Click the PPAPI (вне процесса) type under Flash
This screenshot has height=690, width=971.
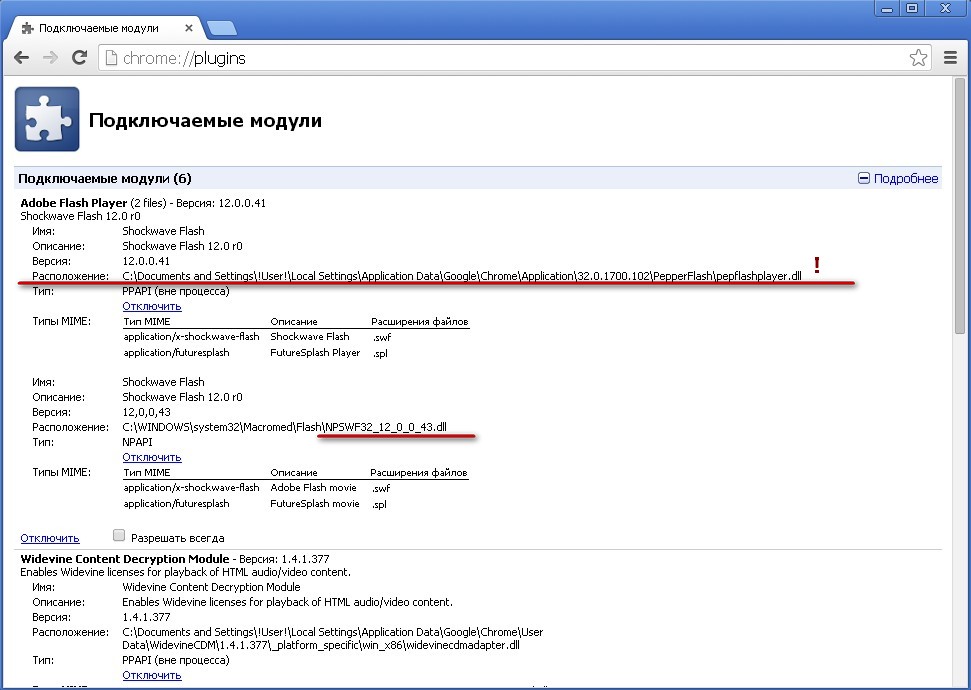[176, 291]
